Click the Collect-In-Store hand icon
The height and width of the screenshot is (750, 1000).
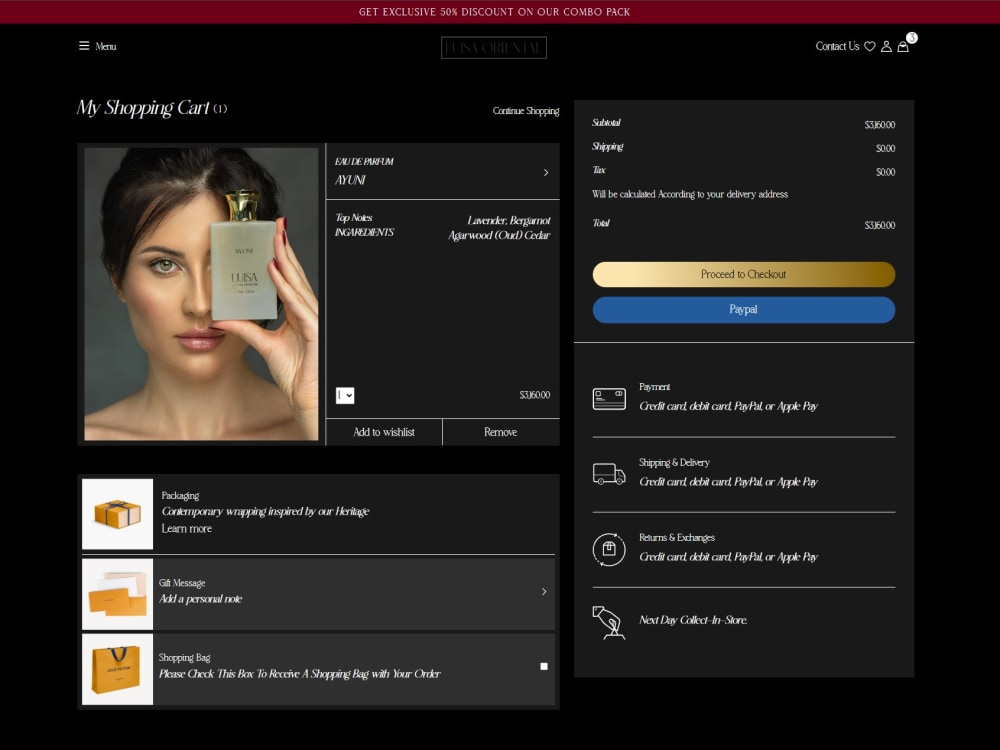tap(608, 622)
